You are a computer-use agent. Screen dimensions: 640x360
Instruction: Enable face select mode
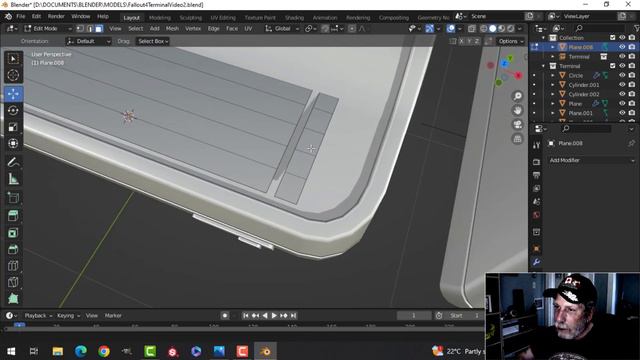(99, 29)
